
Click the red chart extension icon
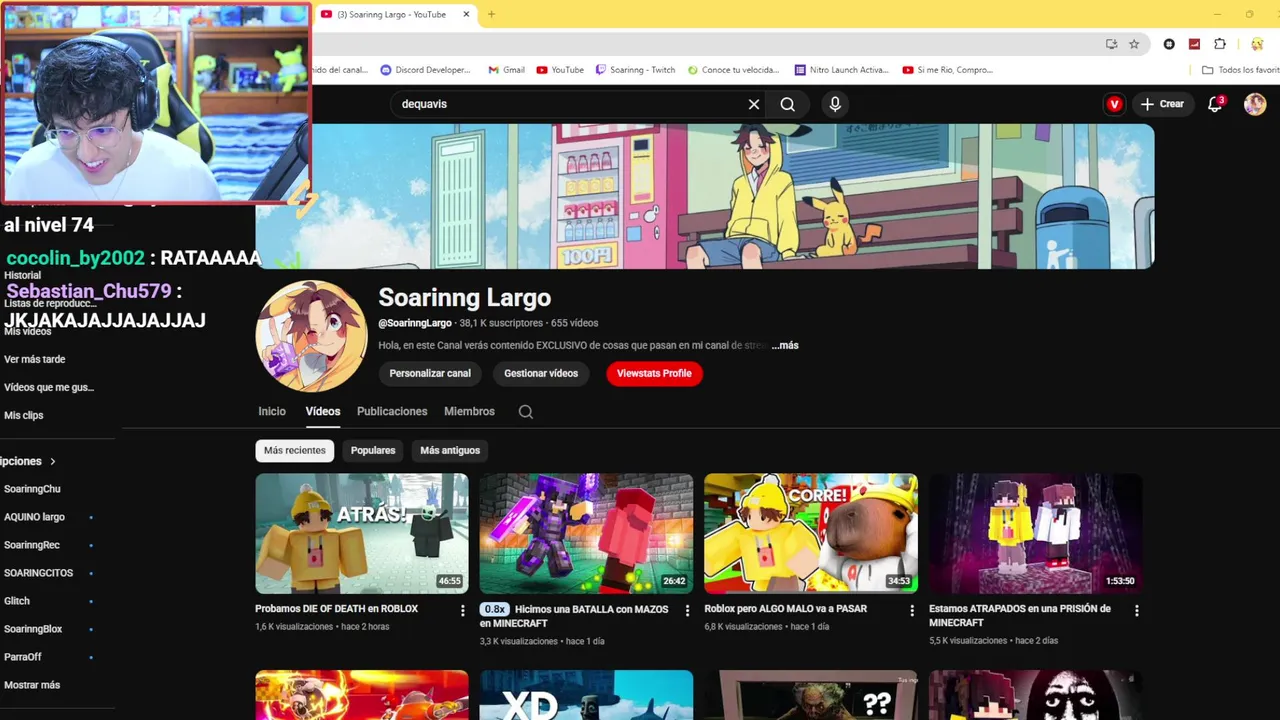1194,44
